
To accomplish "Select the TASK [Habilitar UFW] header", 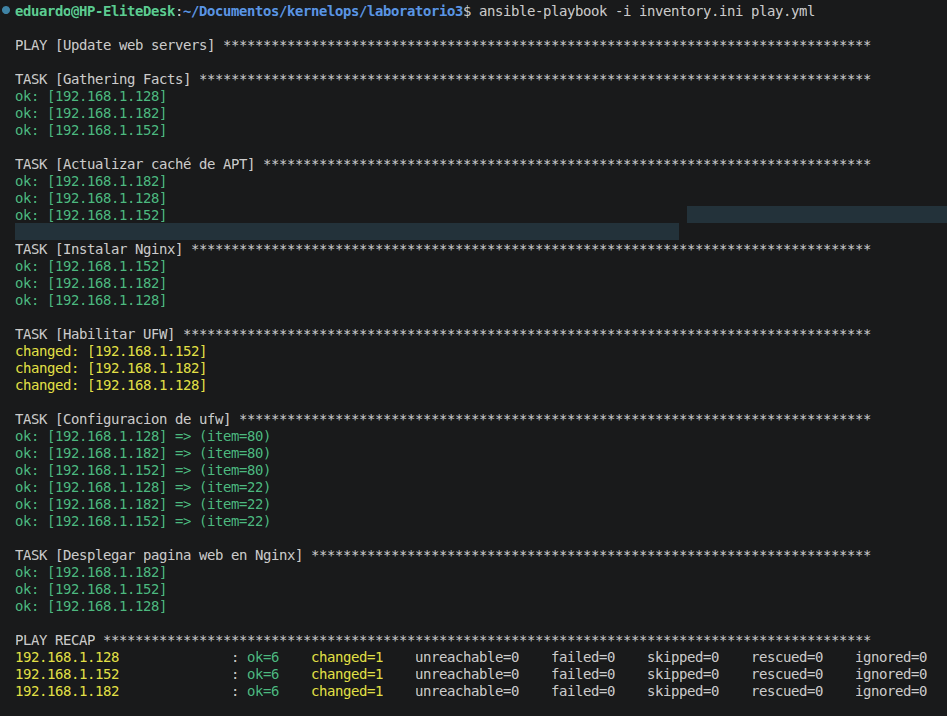I will tap(95, 334).
